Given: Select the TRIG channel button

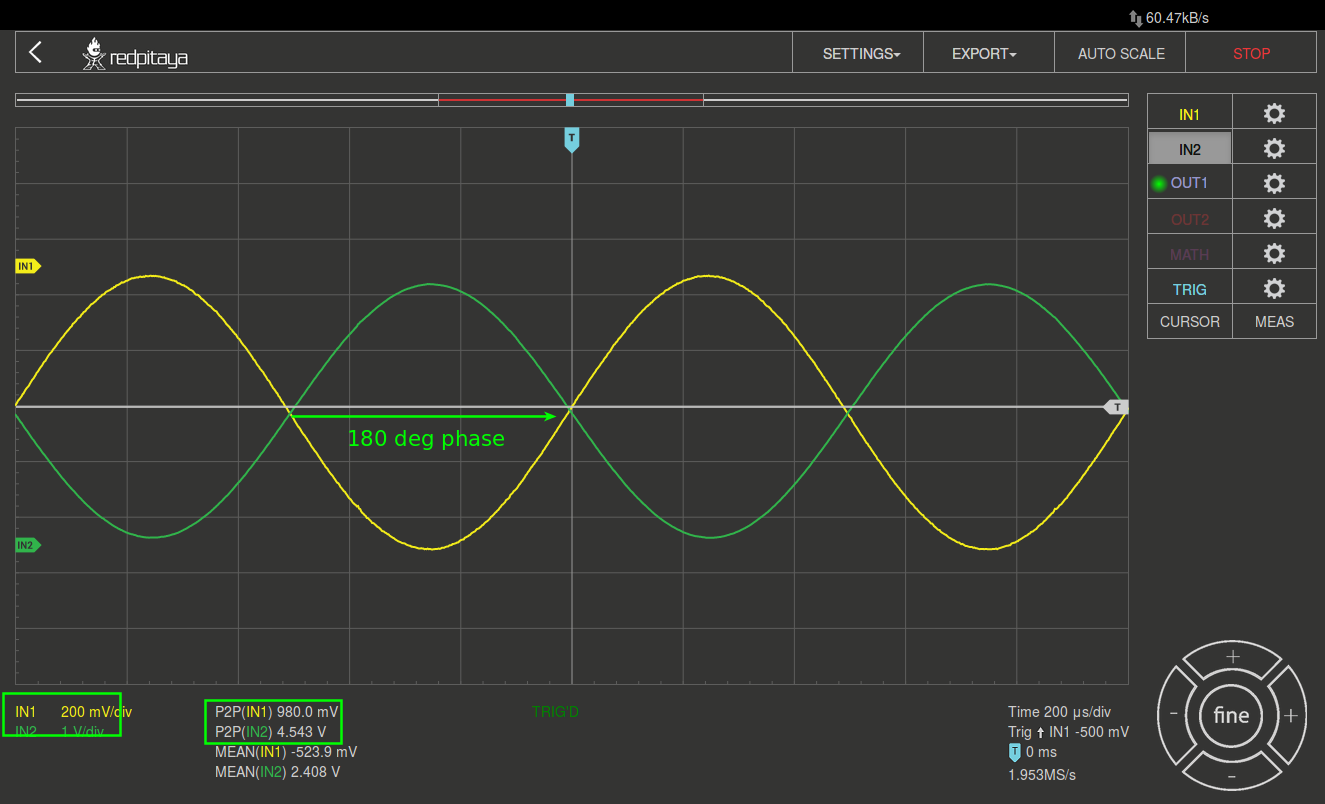Looking at the screenshot, I should tap(1189, 289).
